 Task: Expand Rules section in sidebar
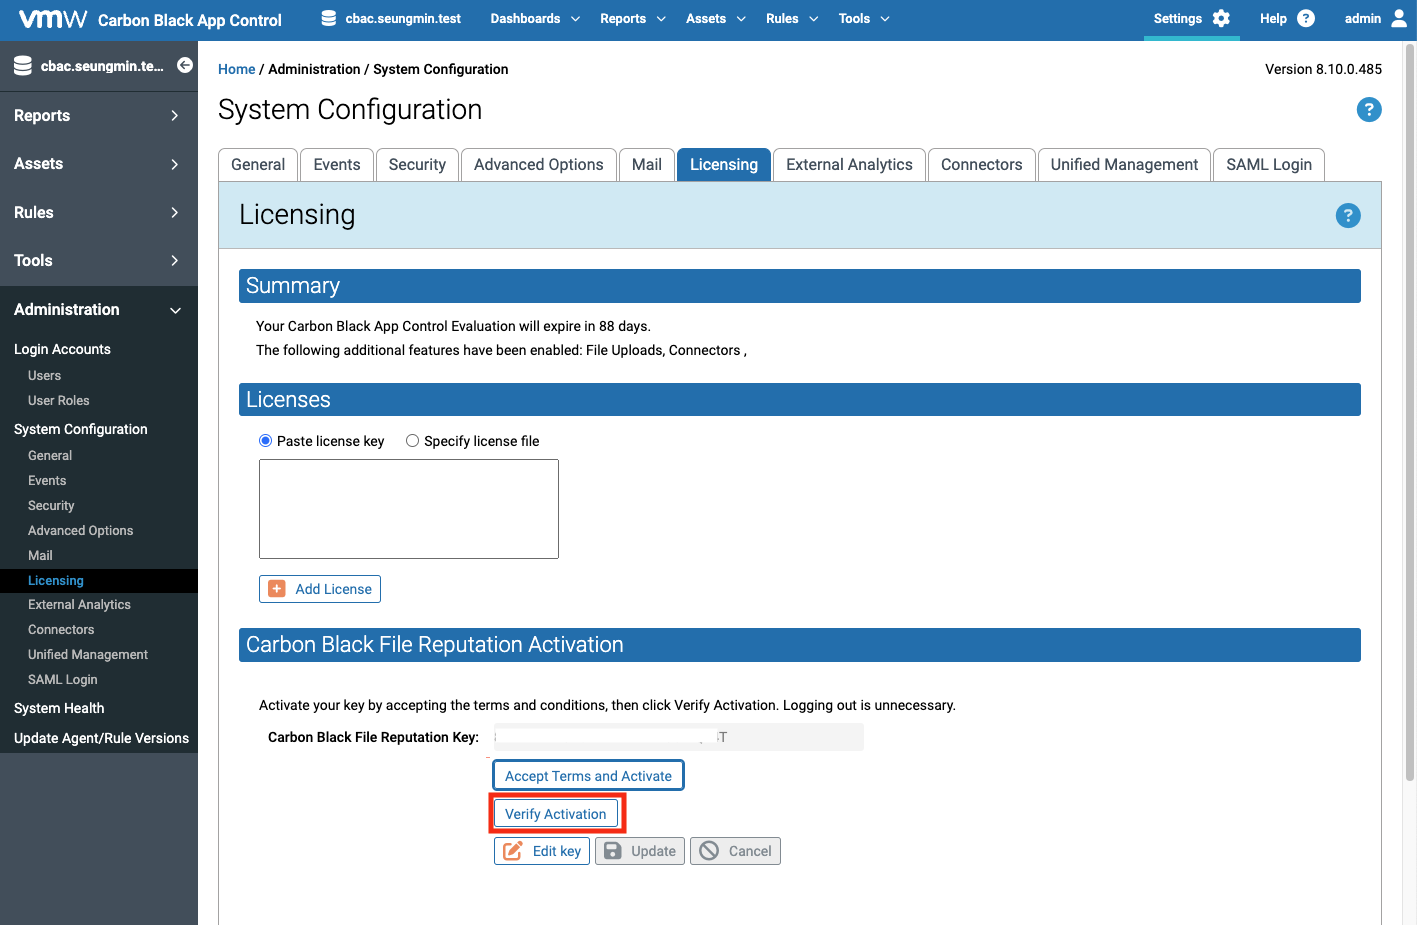click(99, 212)
